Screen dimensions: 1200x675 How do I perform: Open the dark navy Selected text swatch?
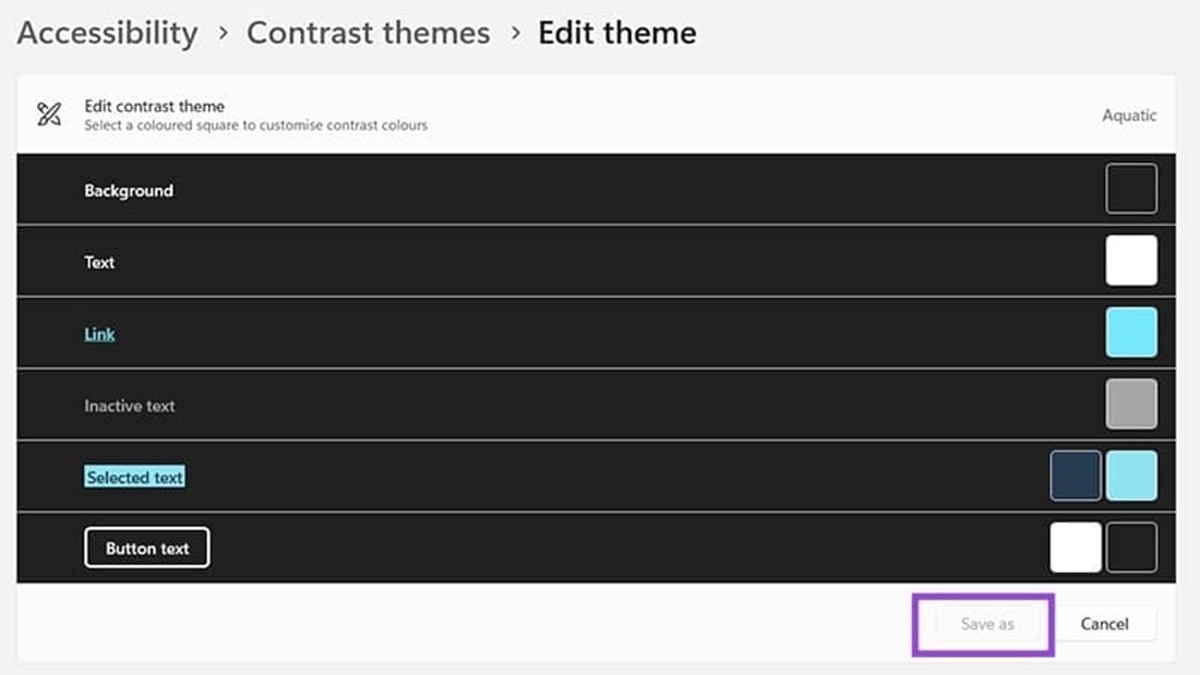(1075, 476)
